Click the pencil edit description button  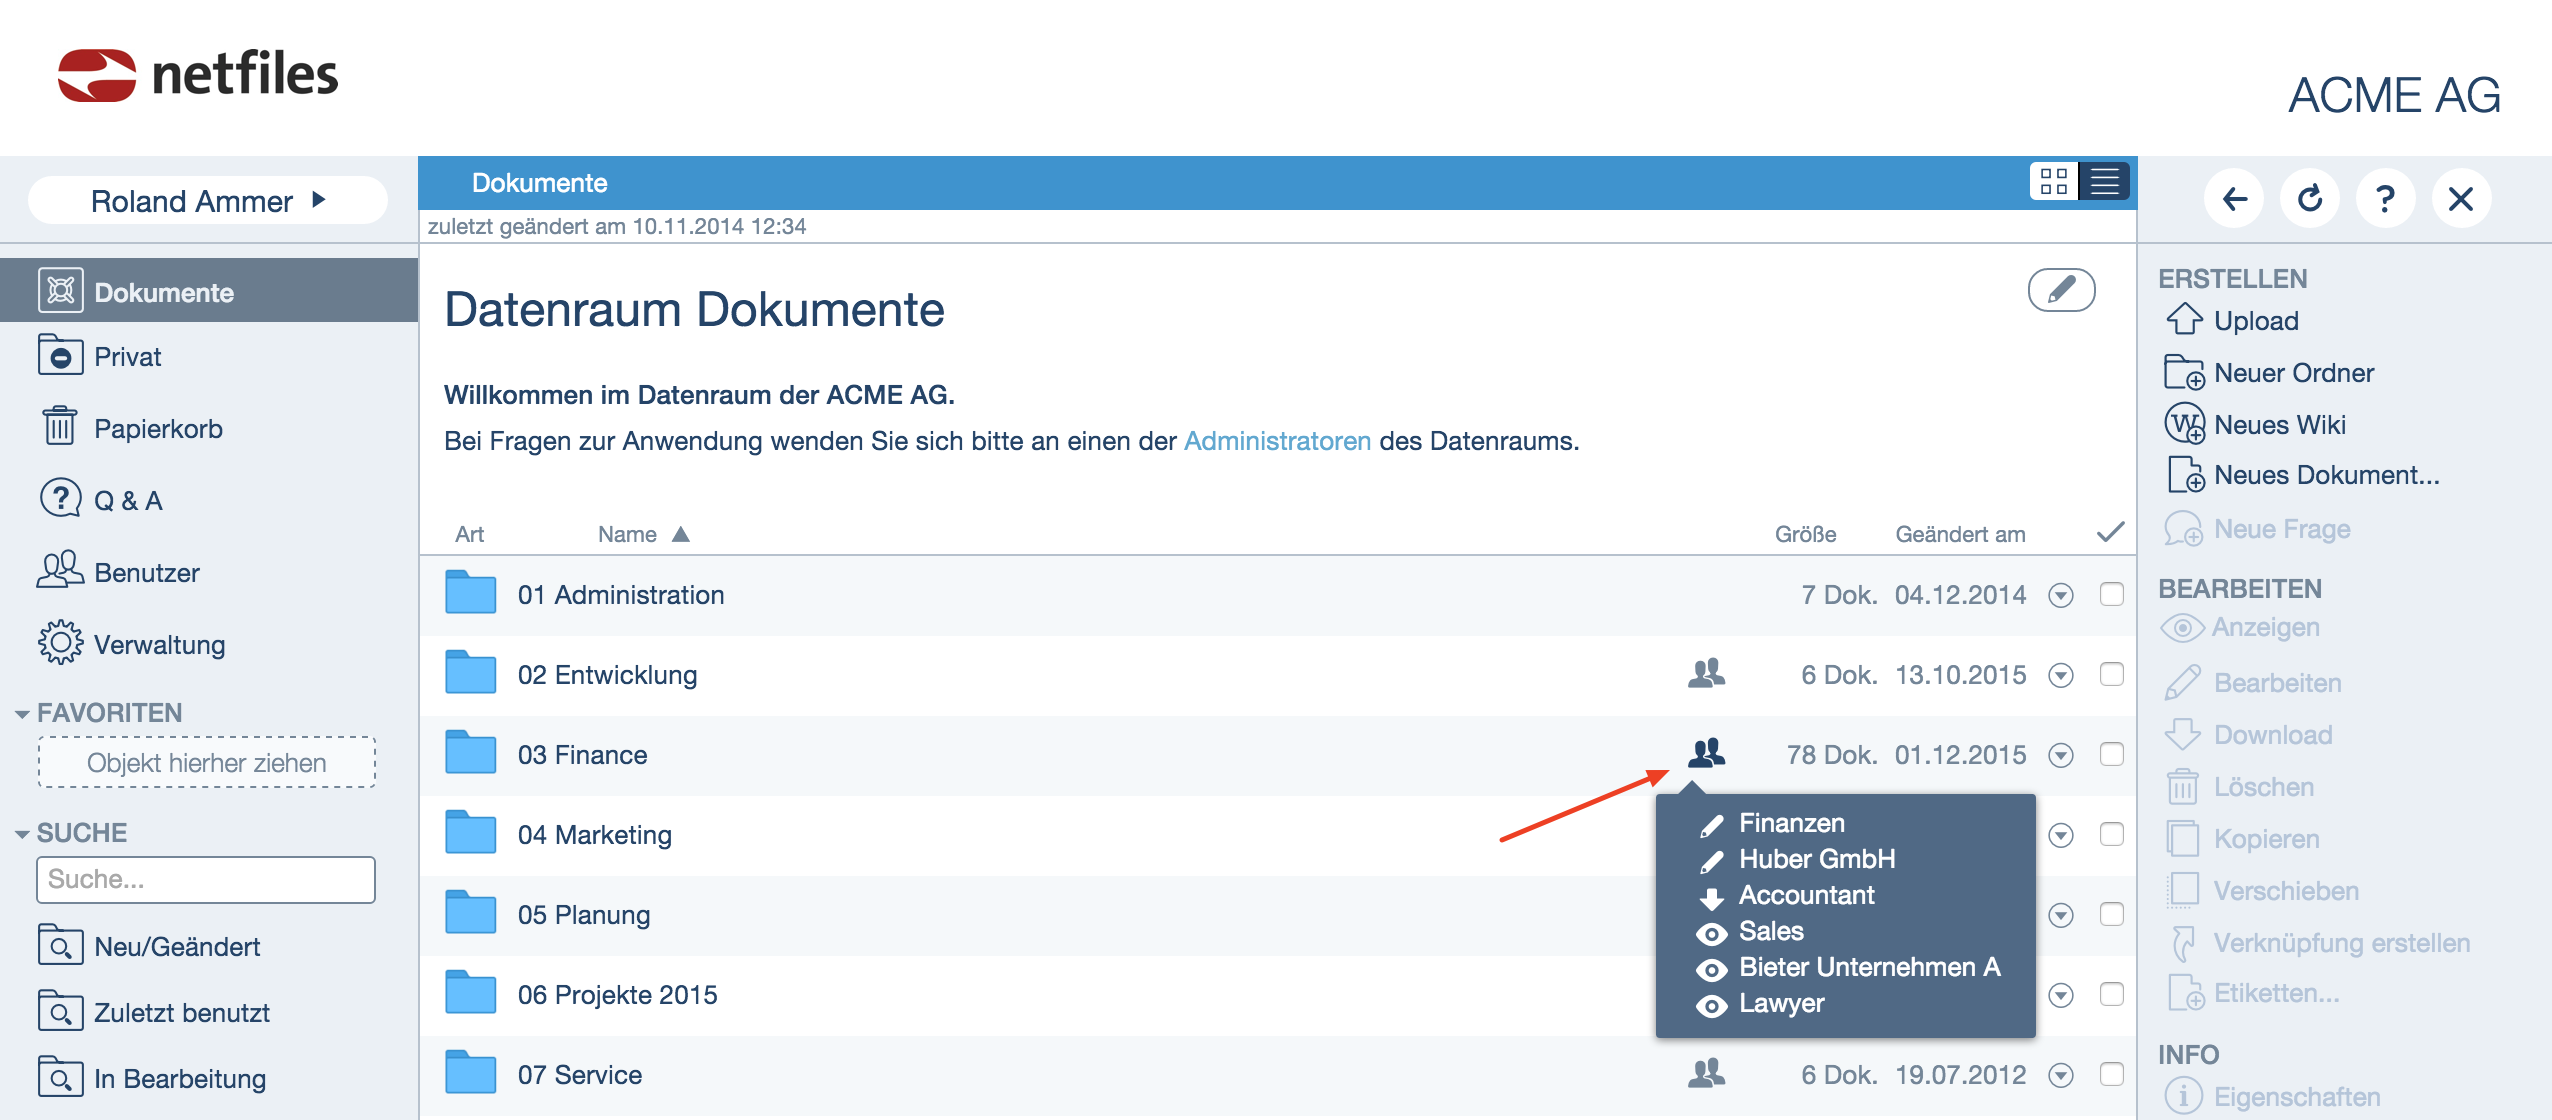pyautogui.click(x=2061, y=290)
